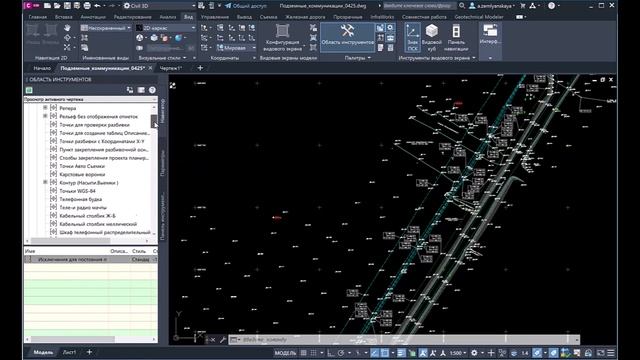Click the Open file folder icon
Screen dimensions: 640x360
57,6
